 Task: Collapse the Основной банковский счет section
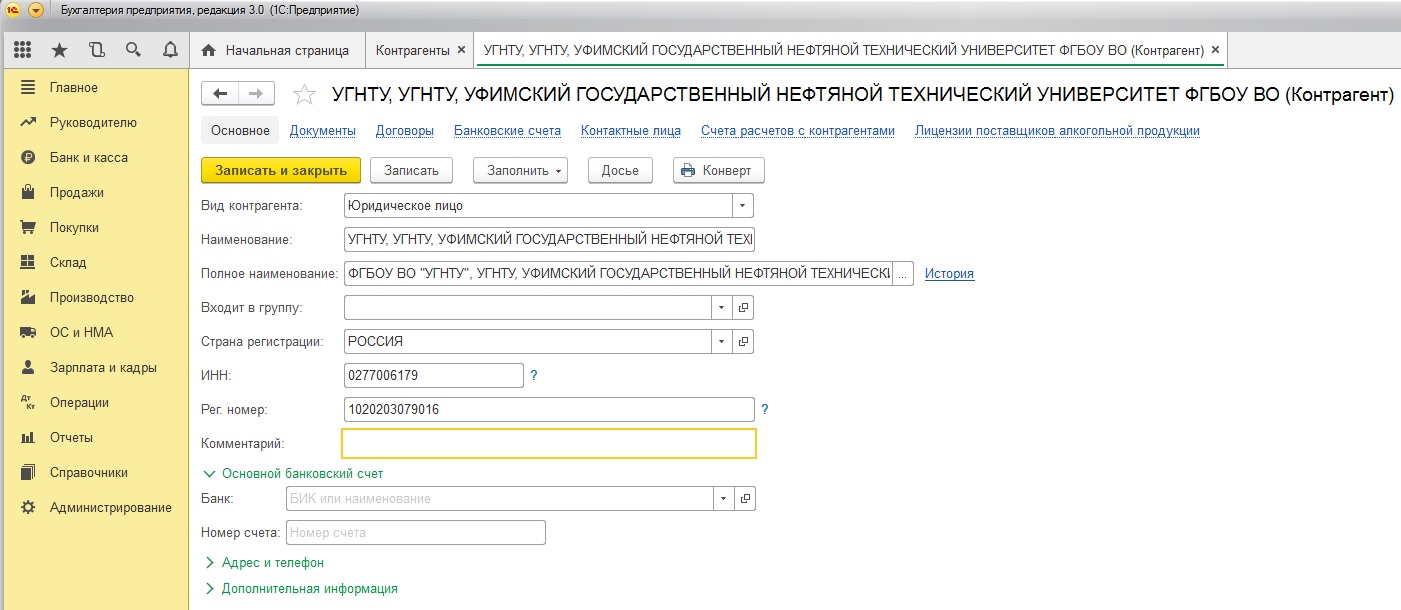point(302,474)
